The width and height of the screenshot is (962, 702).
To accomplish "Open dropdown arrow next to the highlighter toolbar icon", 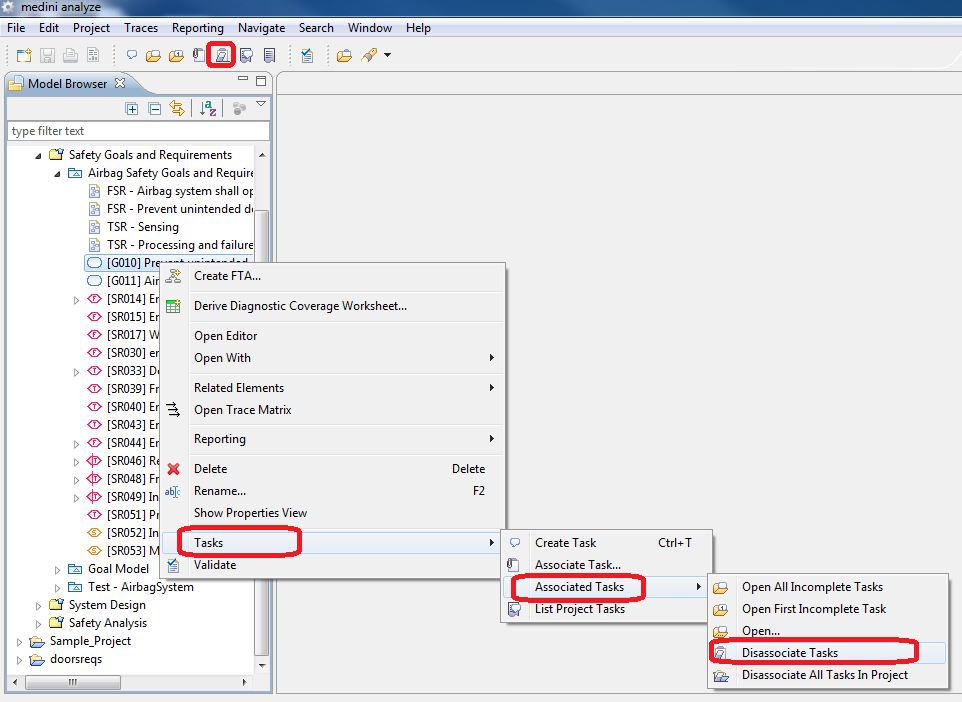I will (x=387, y=55).
